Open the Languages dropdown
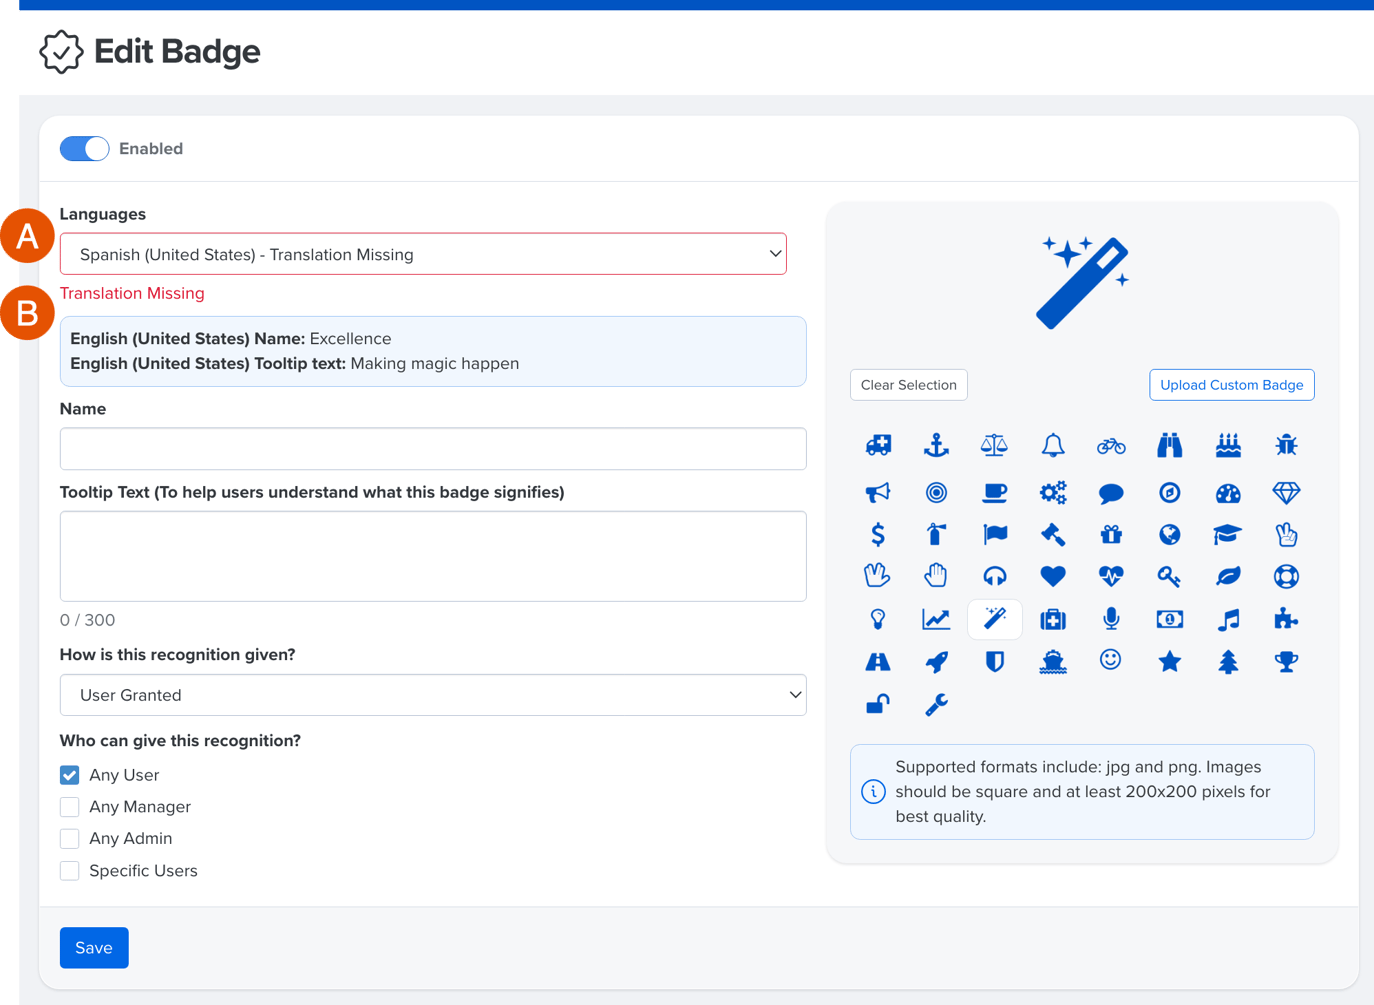1374x1005 pixels. click(x=423, y=255)
